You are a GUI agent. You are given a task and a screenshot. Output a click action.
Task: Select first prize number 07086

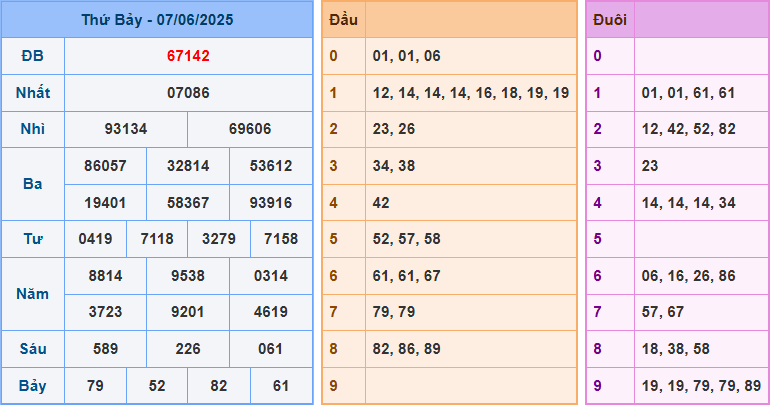pos(188,93)
